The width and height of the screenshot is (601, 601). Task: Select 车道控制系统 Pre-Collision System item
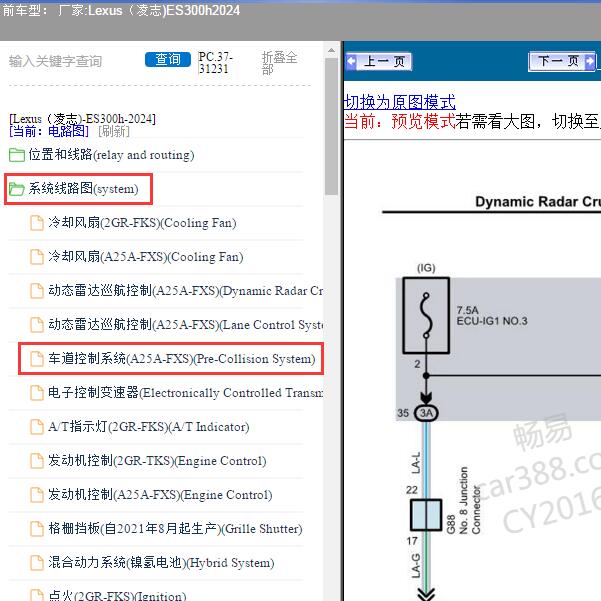182,359
